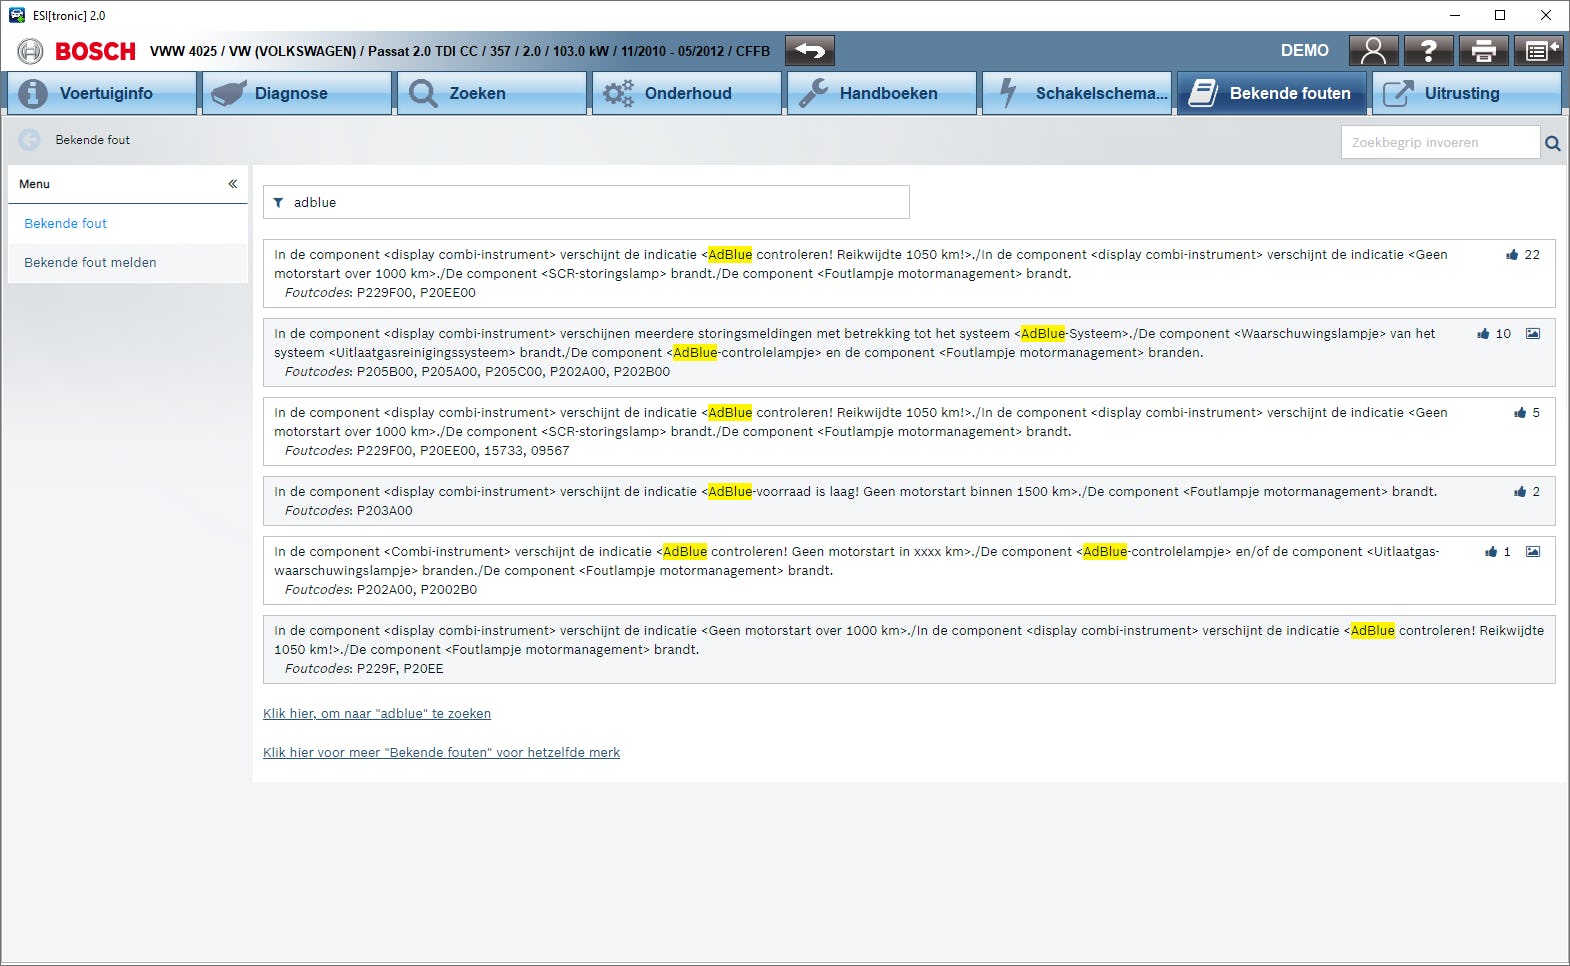1570x966 pixels.
Task: Click thumbs-up icon on first result
Action: pos(1512,255)
